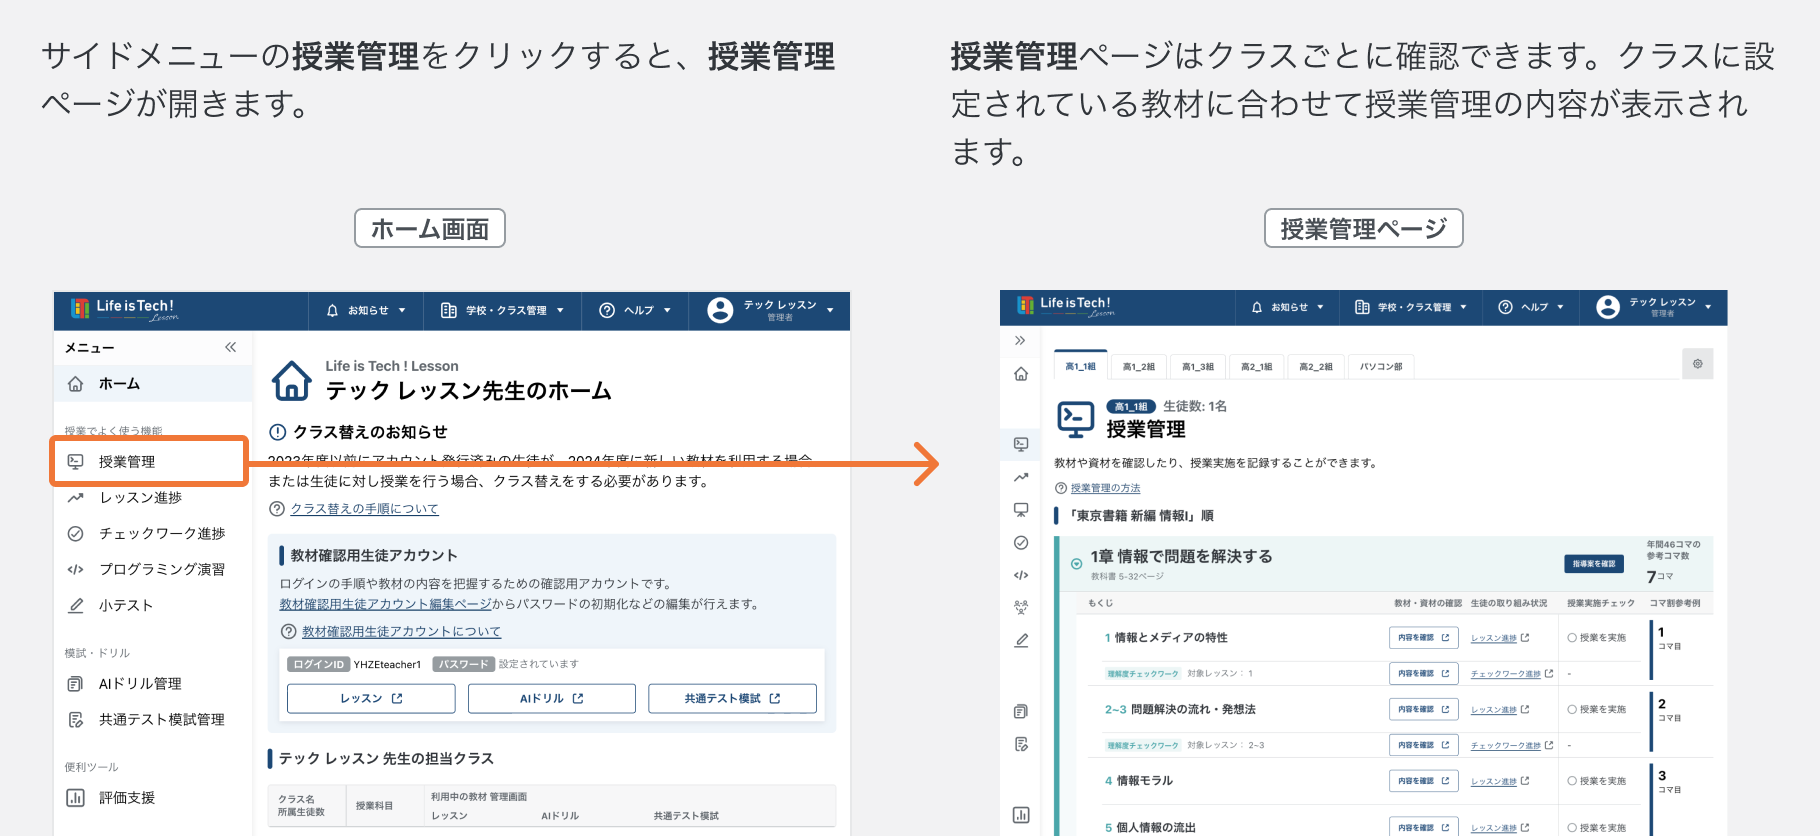Screen dimensions: 1820x836
Task: Open check-circle icon in collapsed sidebar
Action: tap(1021, 543)
